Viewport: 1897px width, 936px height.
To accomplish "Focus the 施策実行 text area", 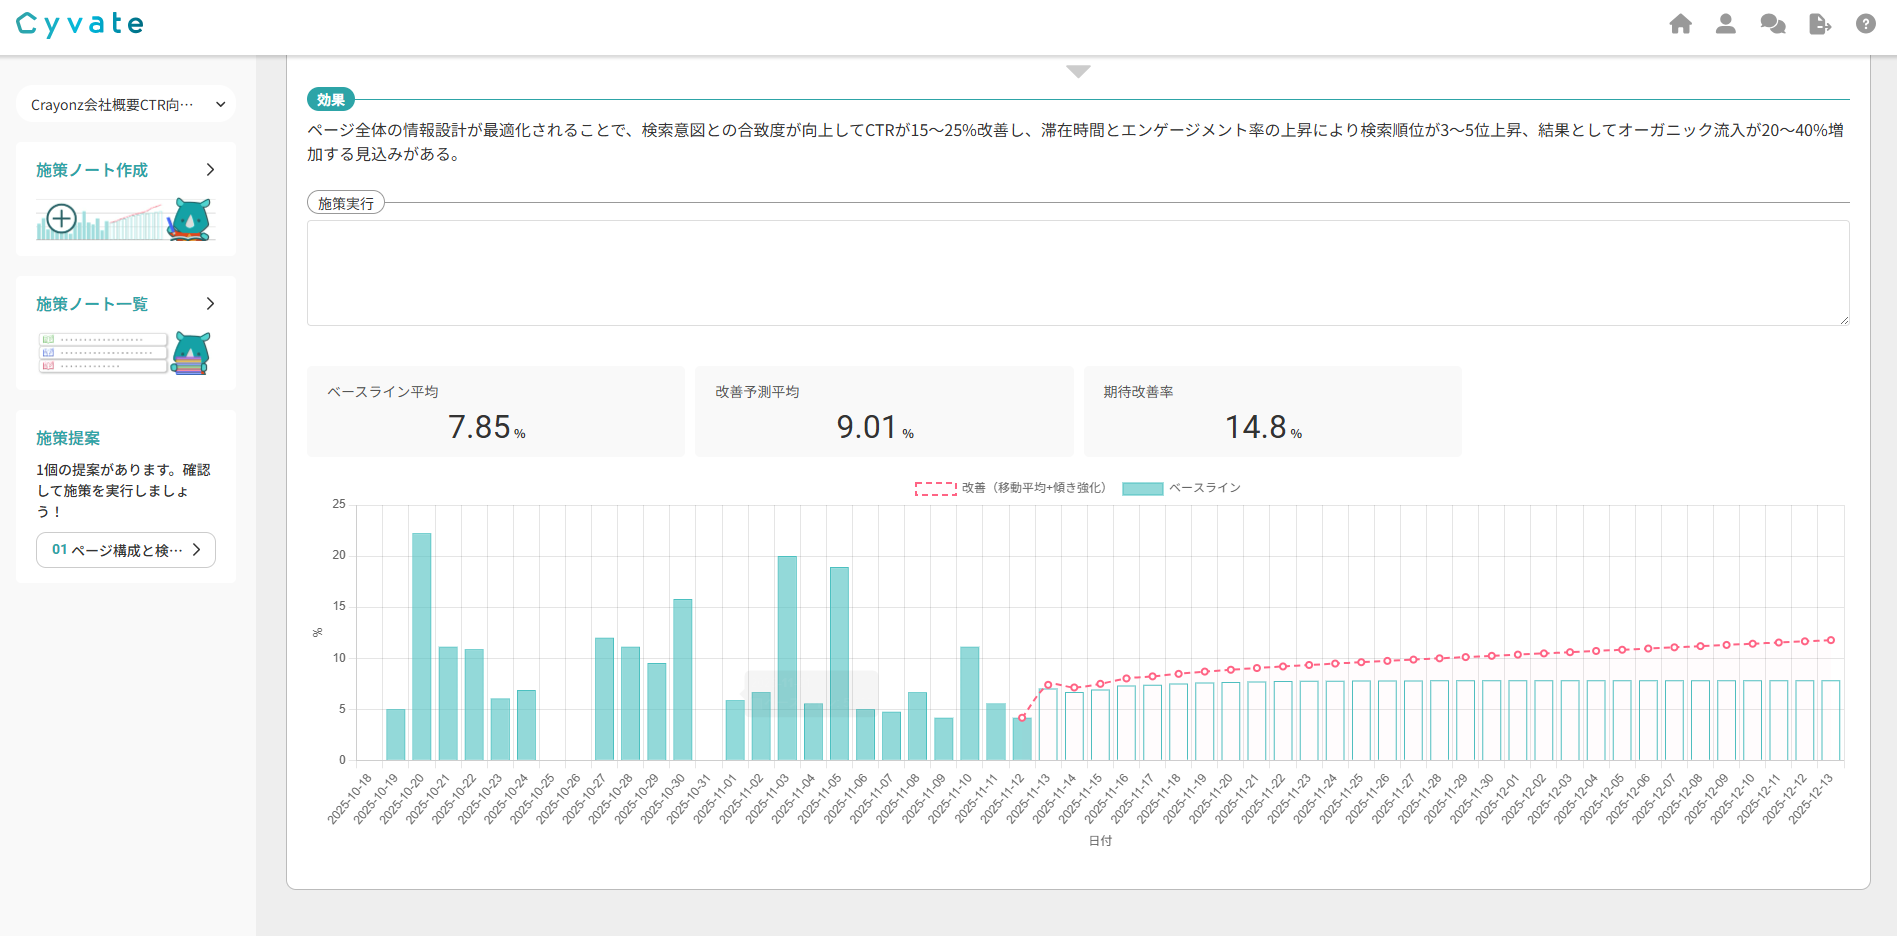I will tap(1077, 273).
